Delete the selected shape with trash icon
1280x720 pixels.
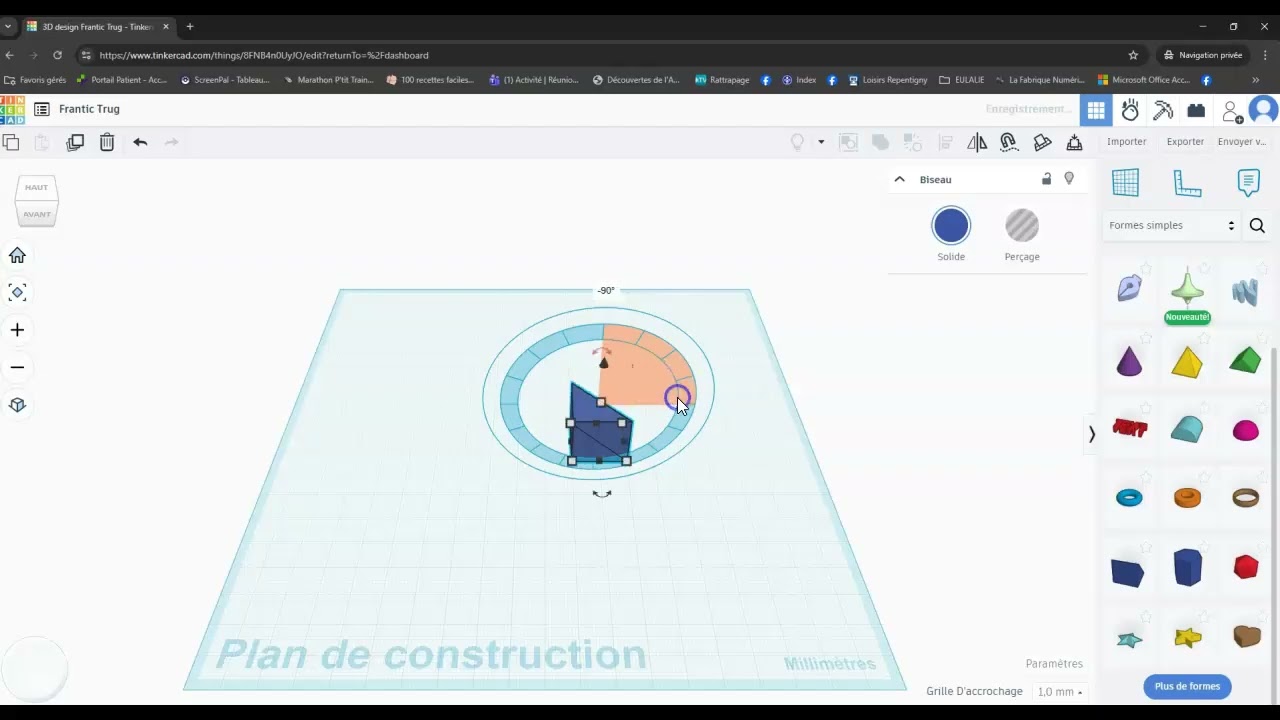(107, 142)
